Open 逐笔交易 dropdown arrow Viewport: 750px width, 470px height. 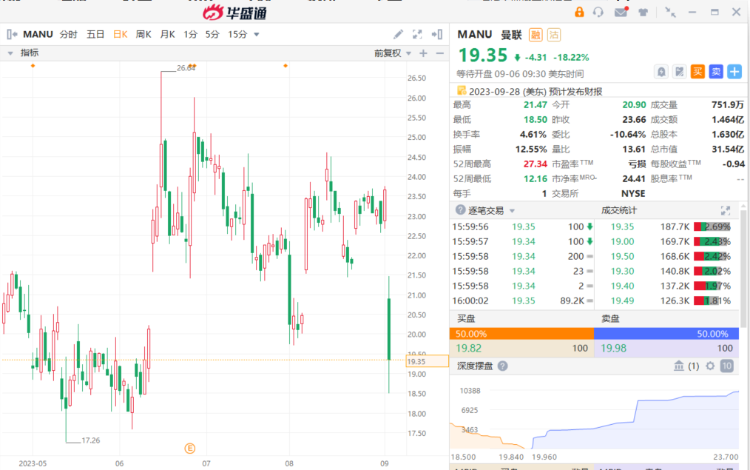[512, 211]
